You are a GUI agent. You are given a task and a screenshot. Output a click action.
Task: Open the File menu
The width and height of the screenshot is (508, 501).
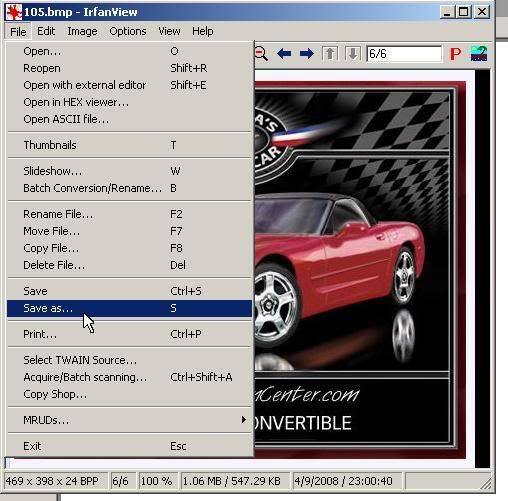click(18, 32)
